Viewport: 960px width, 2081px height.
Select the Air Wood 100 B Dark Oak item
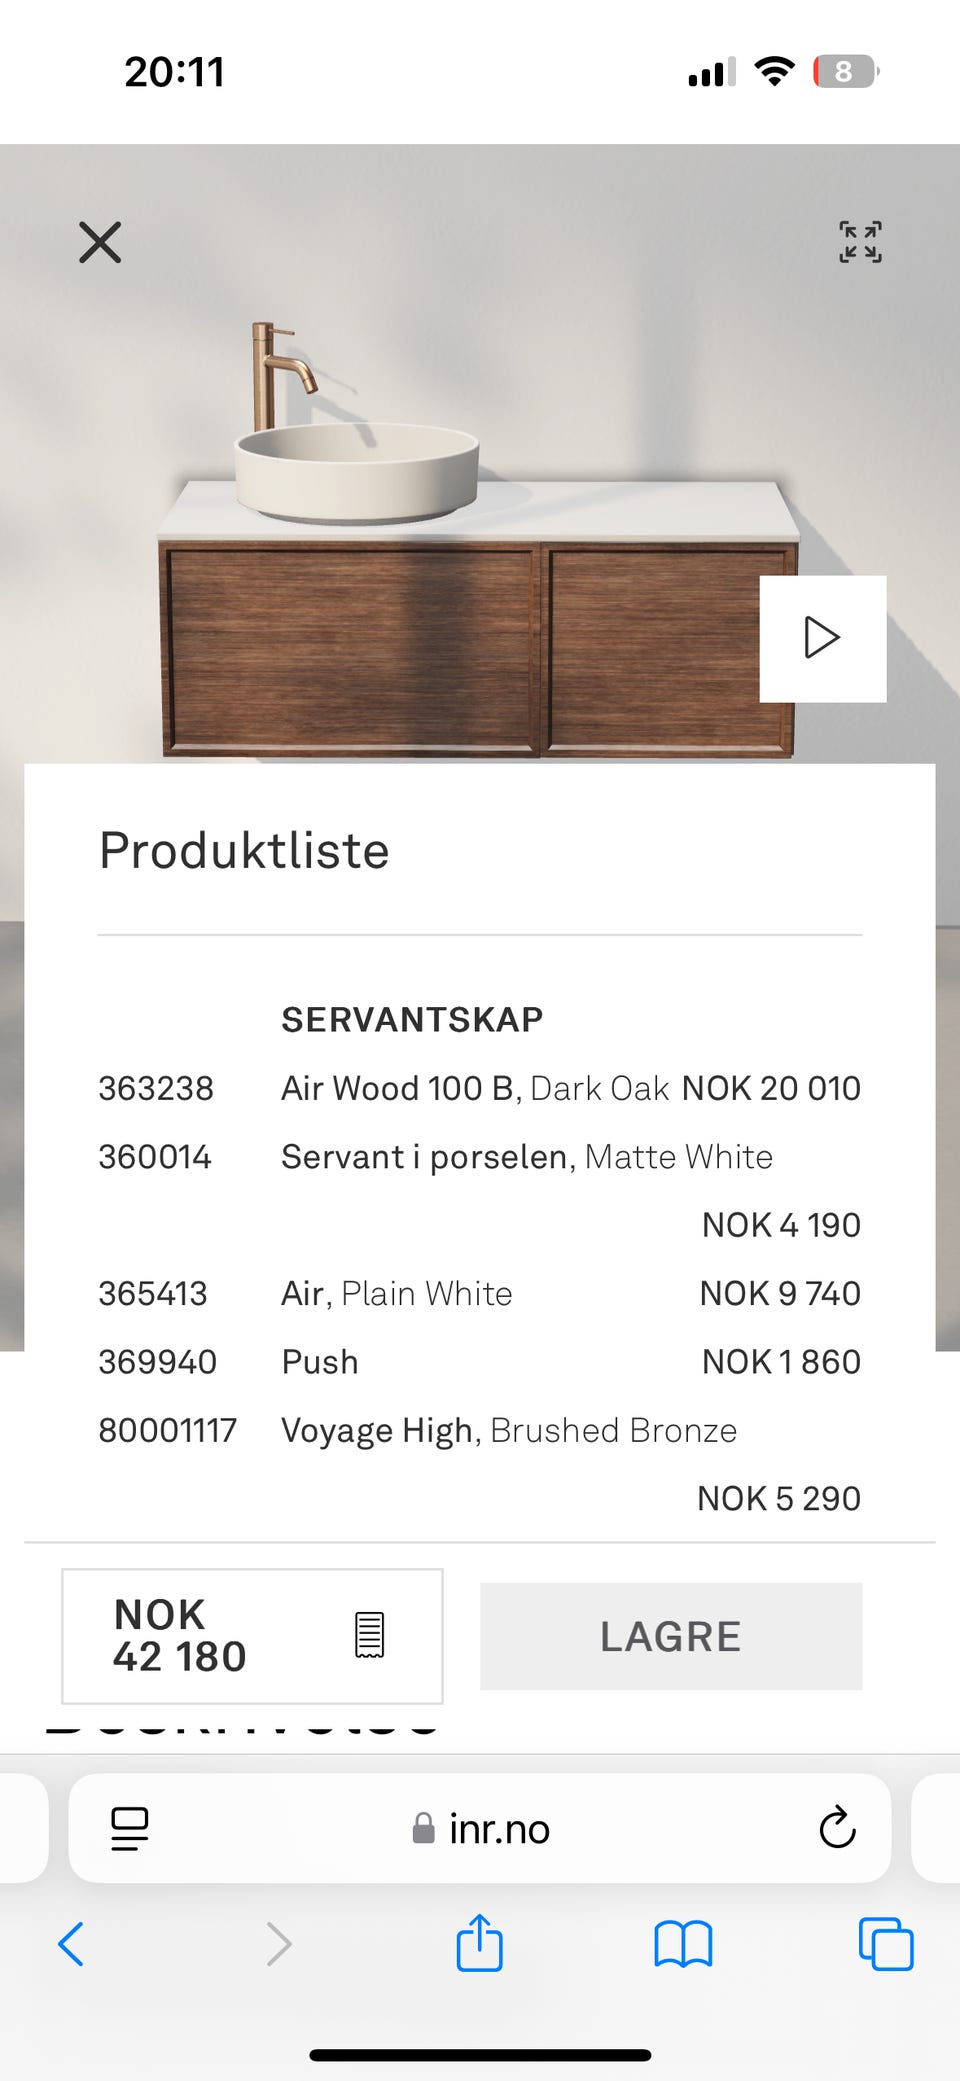point(479,1088)
